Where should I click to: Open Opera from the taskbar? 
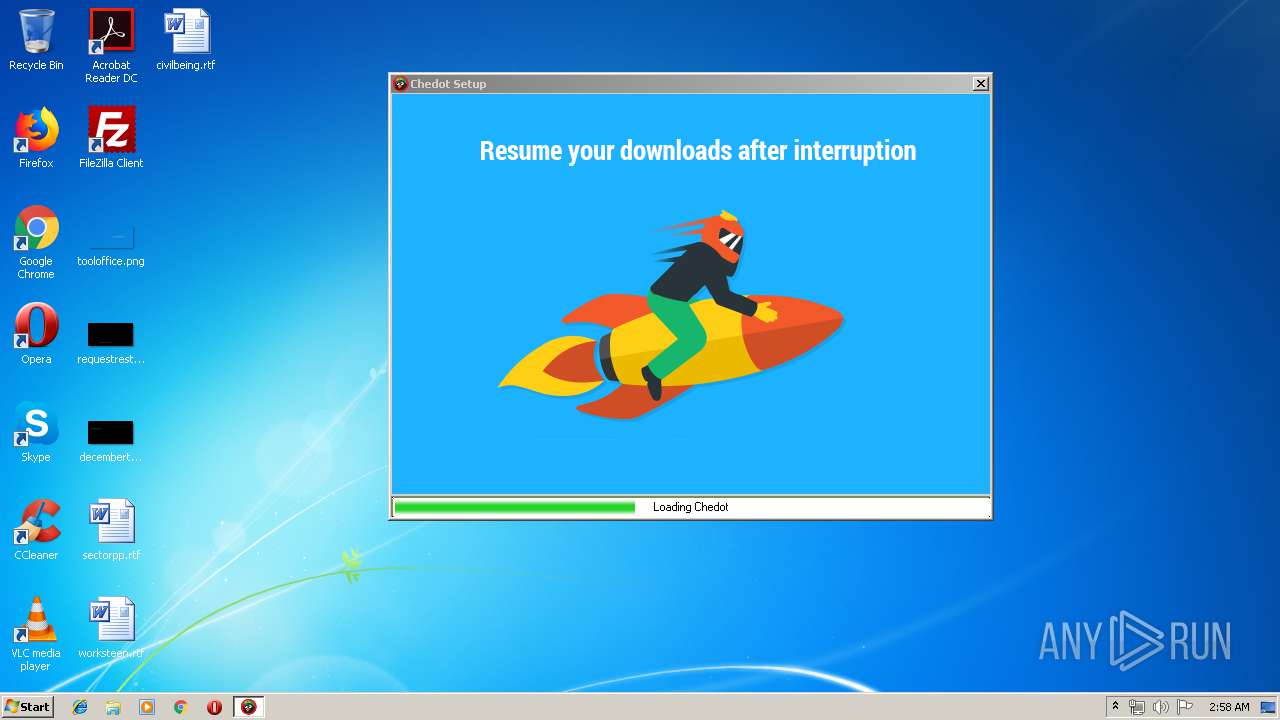click(x=214, y=707)
